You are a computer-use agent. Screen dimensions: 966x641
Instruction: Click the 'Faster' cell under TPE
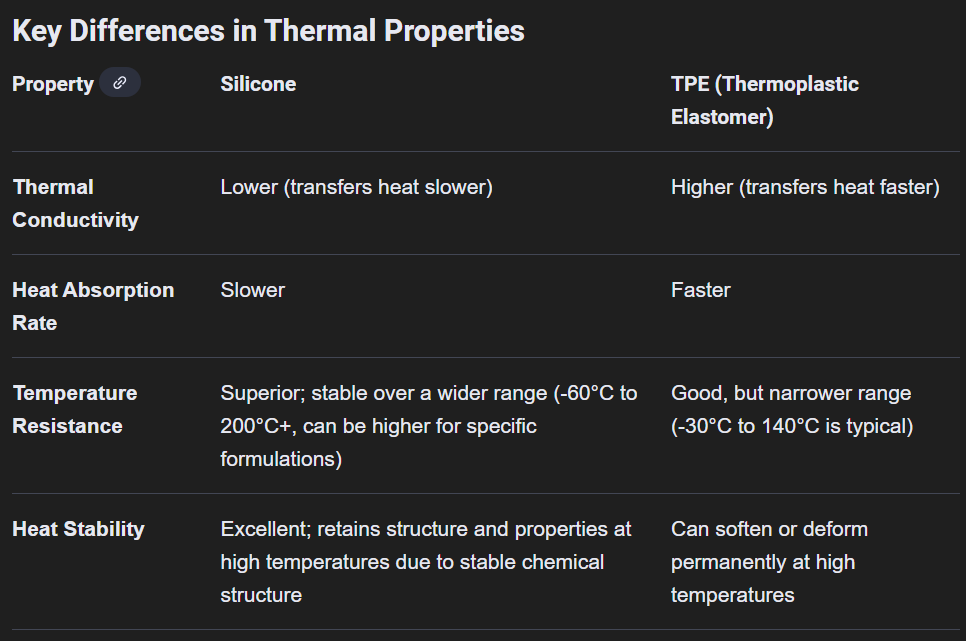700,290
